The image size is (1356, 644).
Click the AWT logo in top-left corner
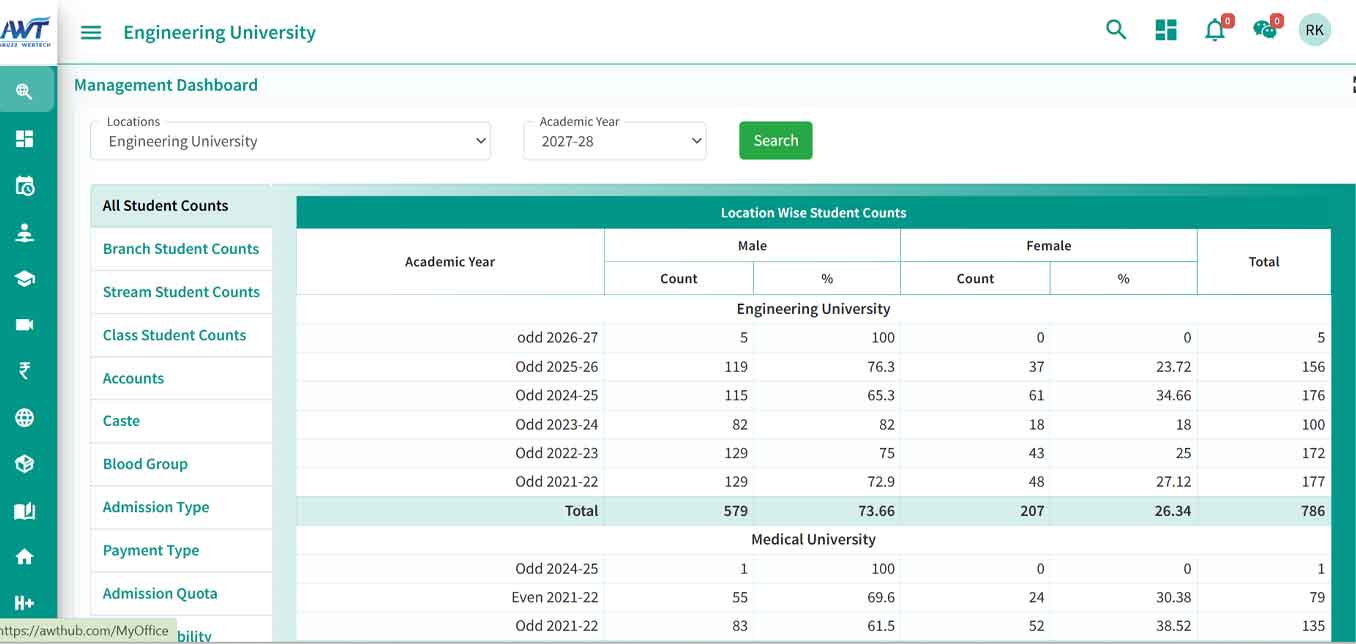pos(26,30)
